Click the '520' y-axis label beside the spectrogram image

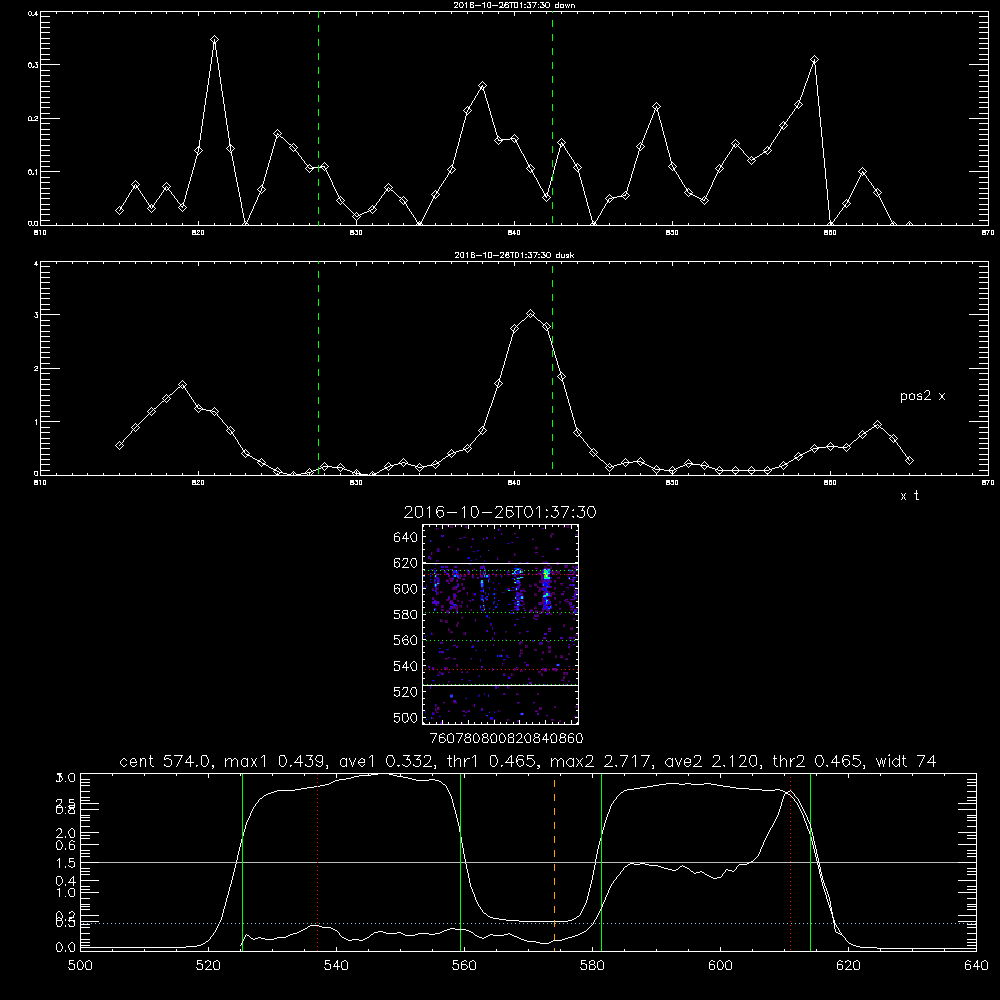click(x=406, y=692)
